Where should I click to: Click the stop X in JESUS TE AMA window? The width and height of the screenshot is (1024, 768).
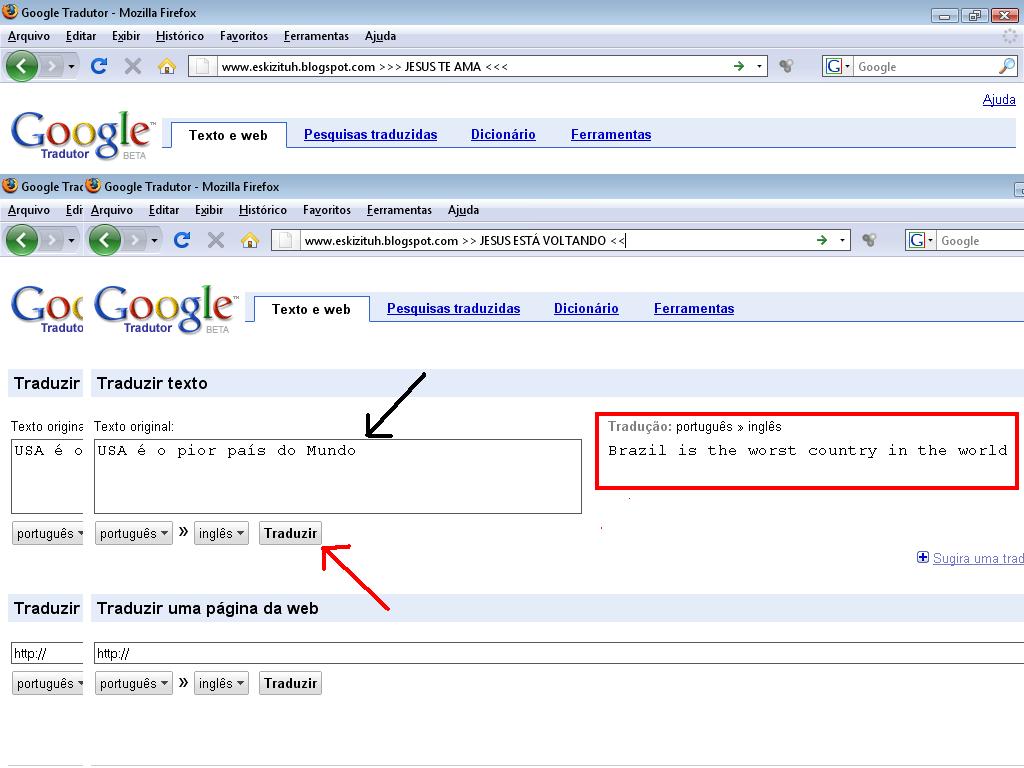(133, 66)
